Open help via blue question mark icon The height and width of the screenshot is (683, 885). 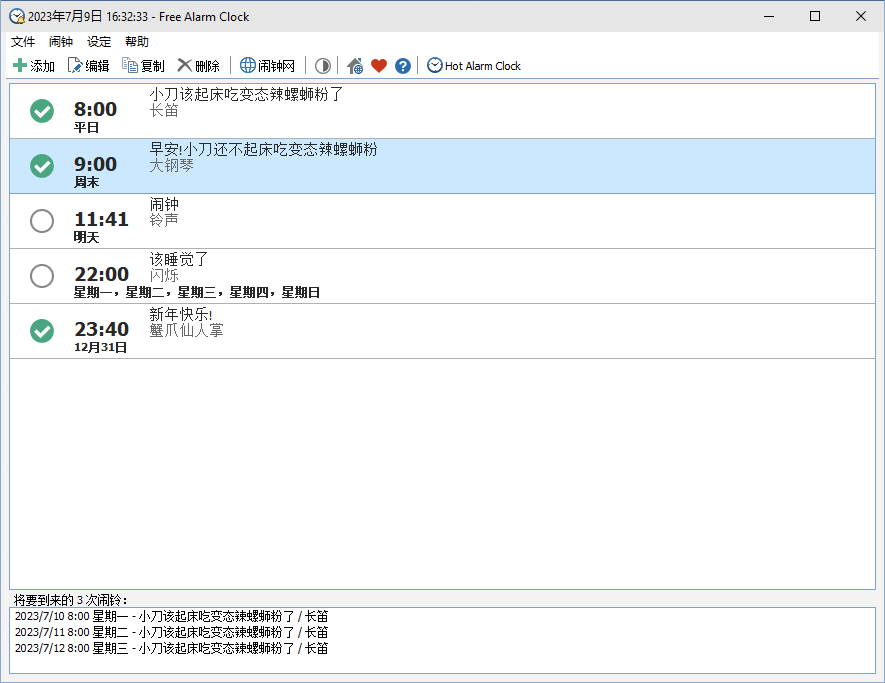(x=403, y=66)
